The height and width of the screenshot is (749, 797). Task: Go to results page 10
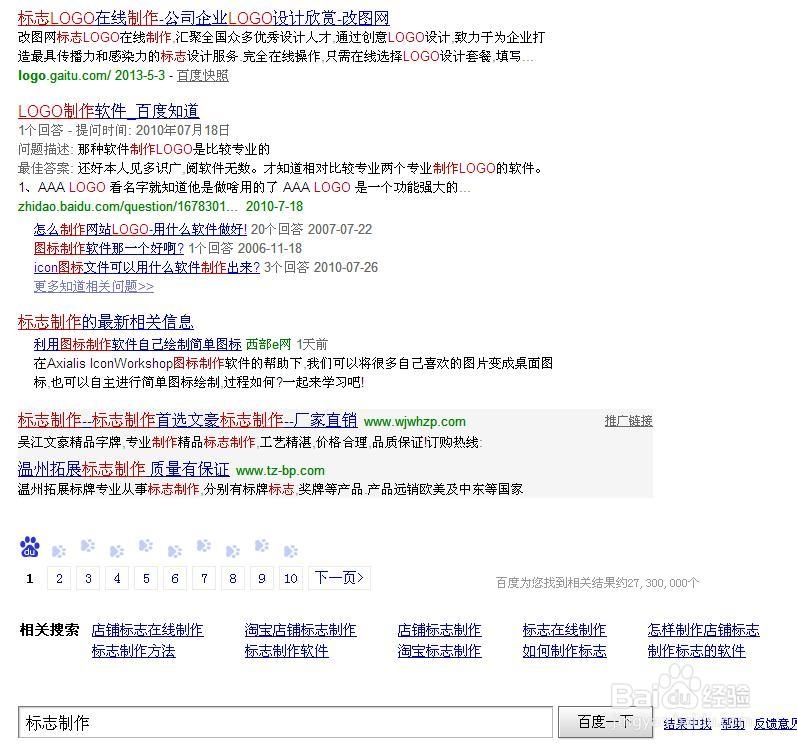291,578
